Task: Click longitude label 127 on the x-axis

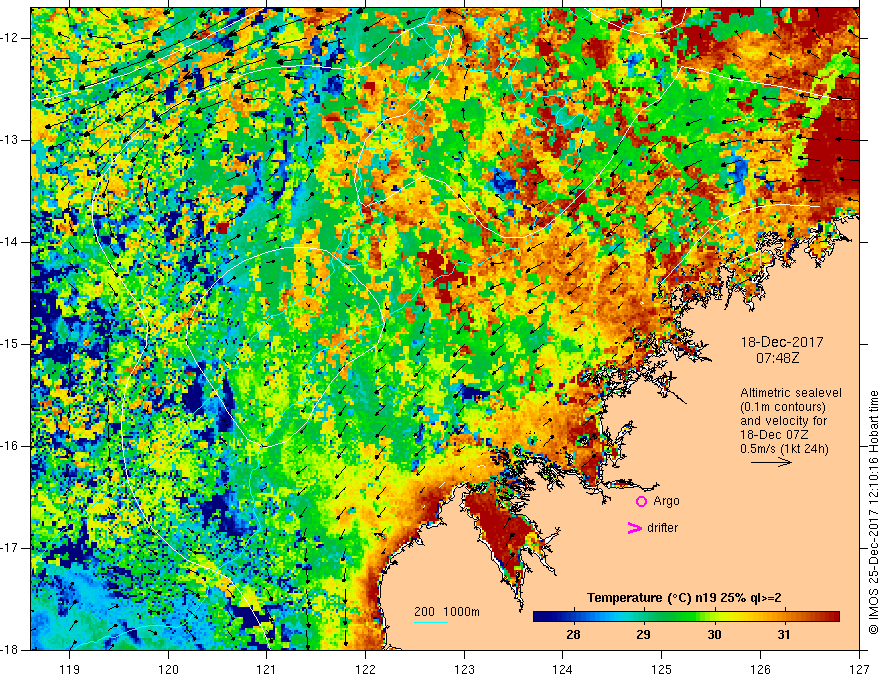Action: pos(859,669)
